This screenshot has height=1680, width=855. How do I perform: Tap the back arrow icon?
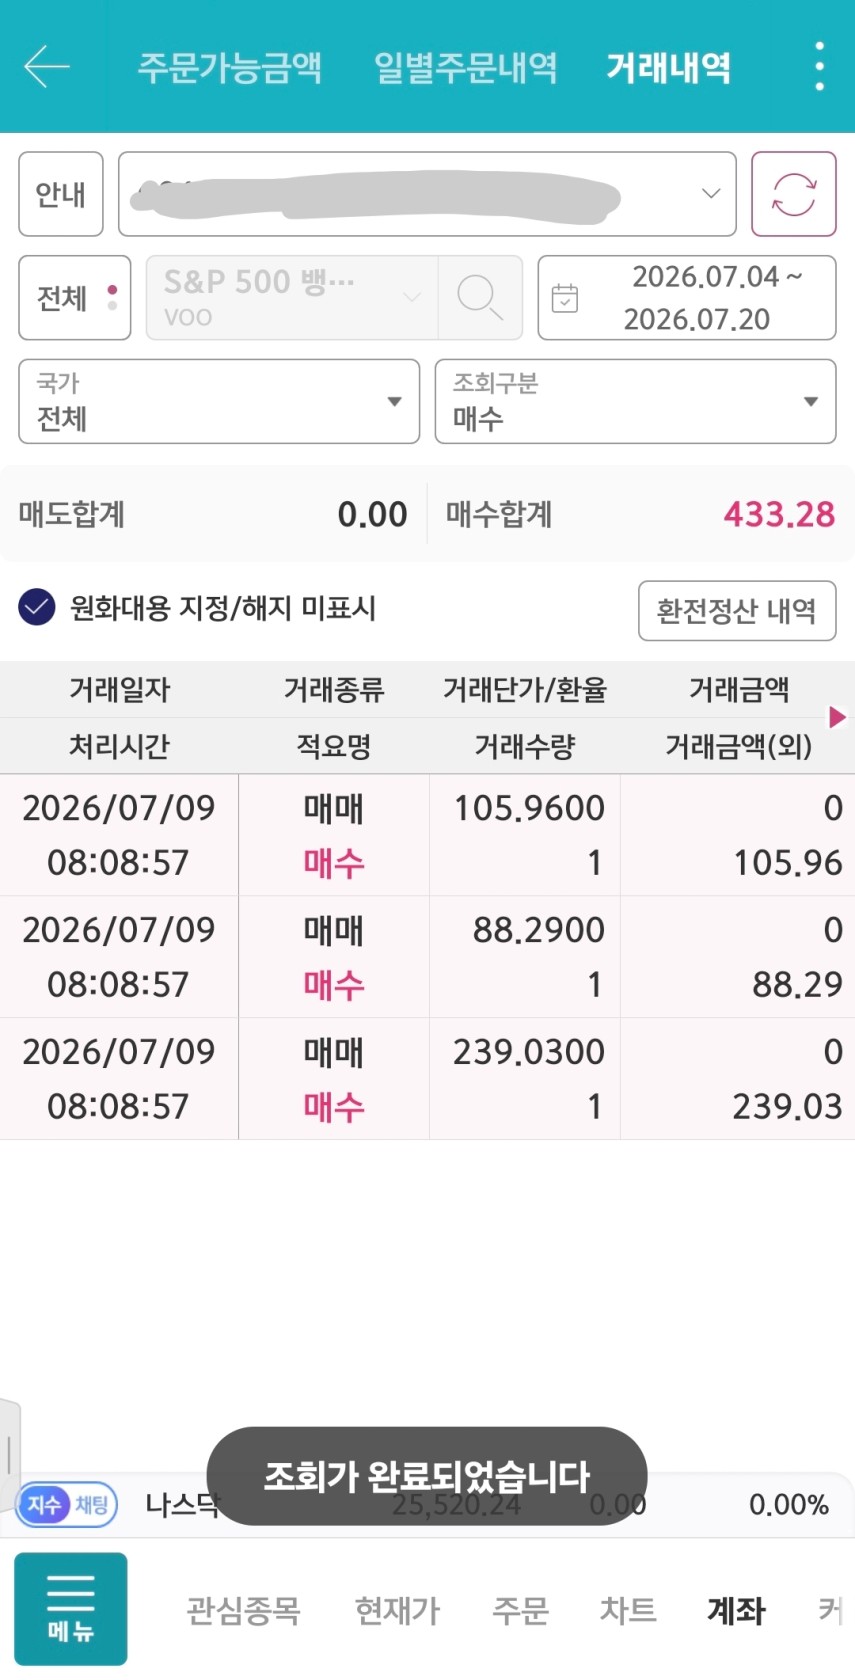(47, 67)
